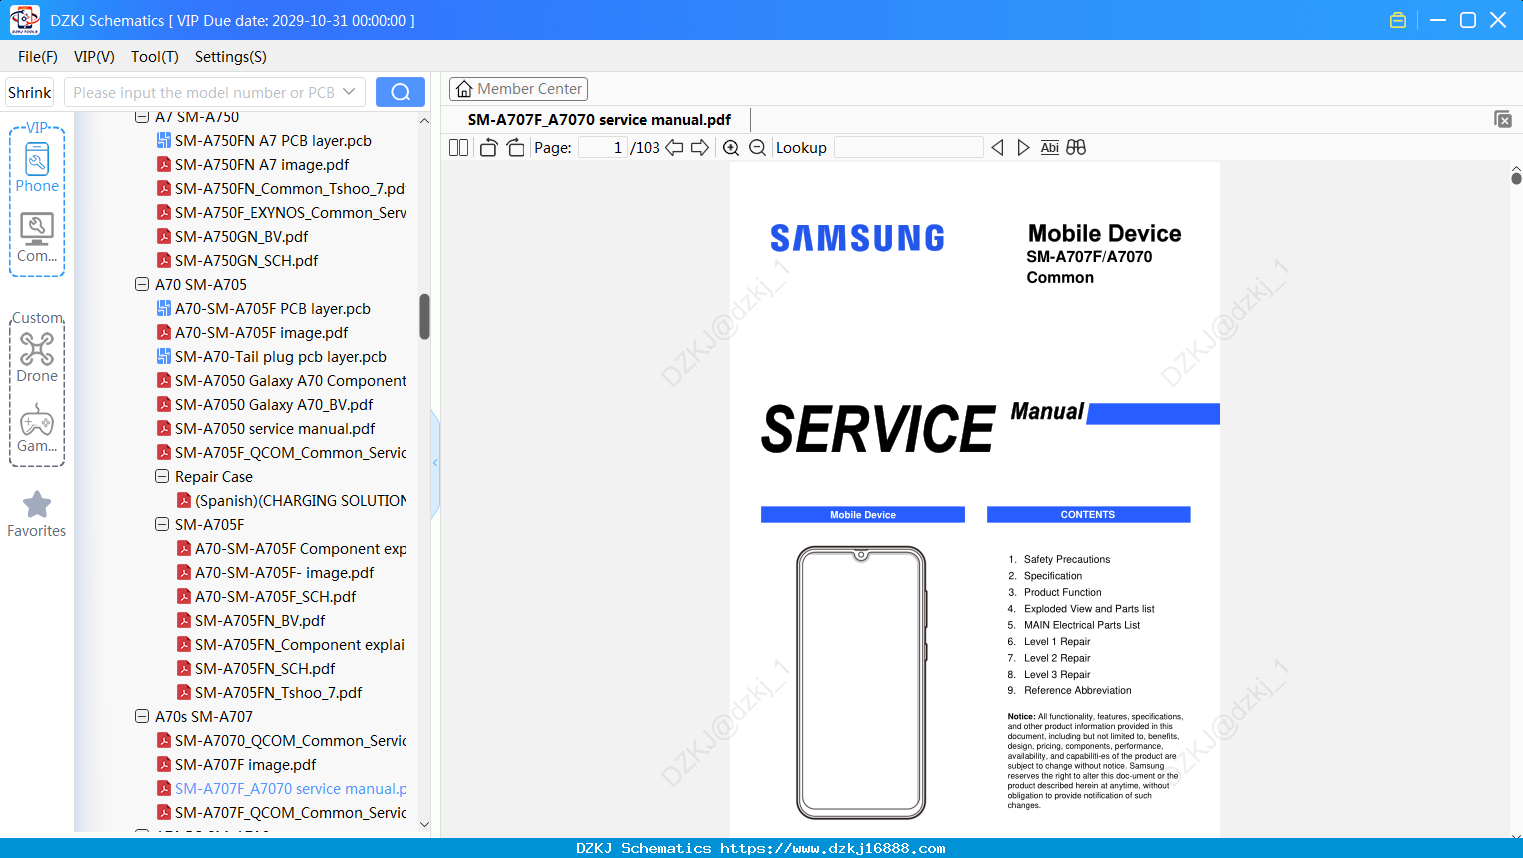Collapse the A7 SM-A750 folder
Viewport: 1523px width, 858px height.
(142, 117)
